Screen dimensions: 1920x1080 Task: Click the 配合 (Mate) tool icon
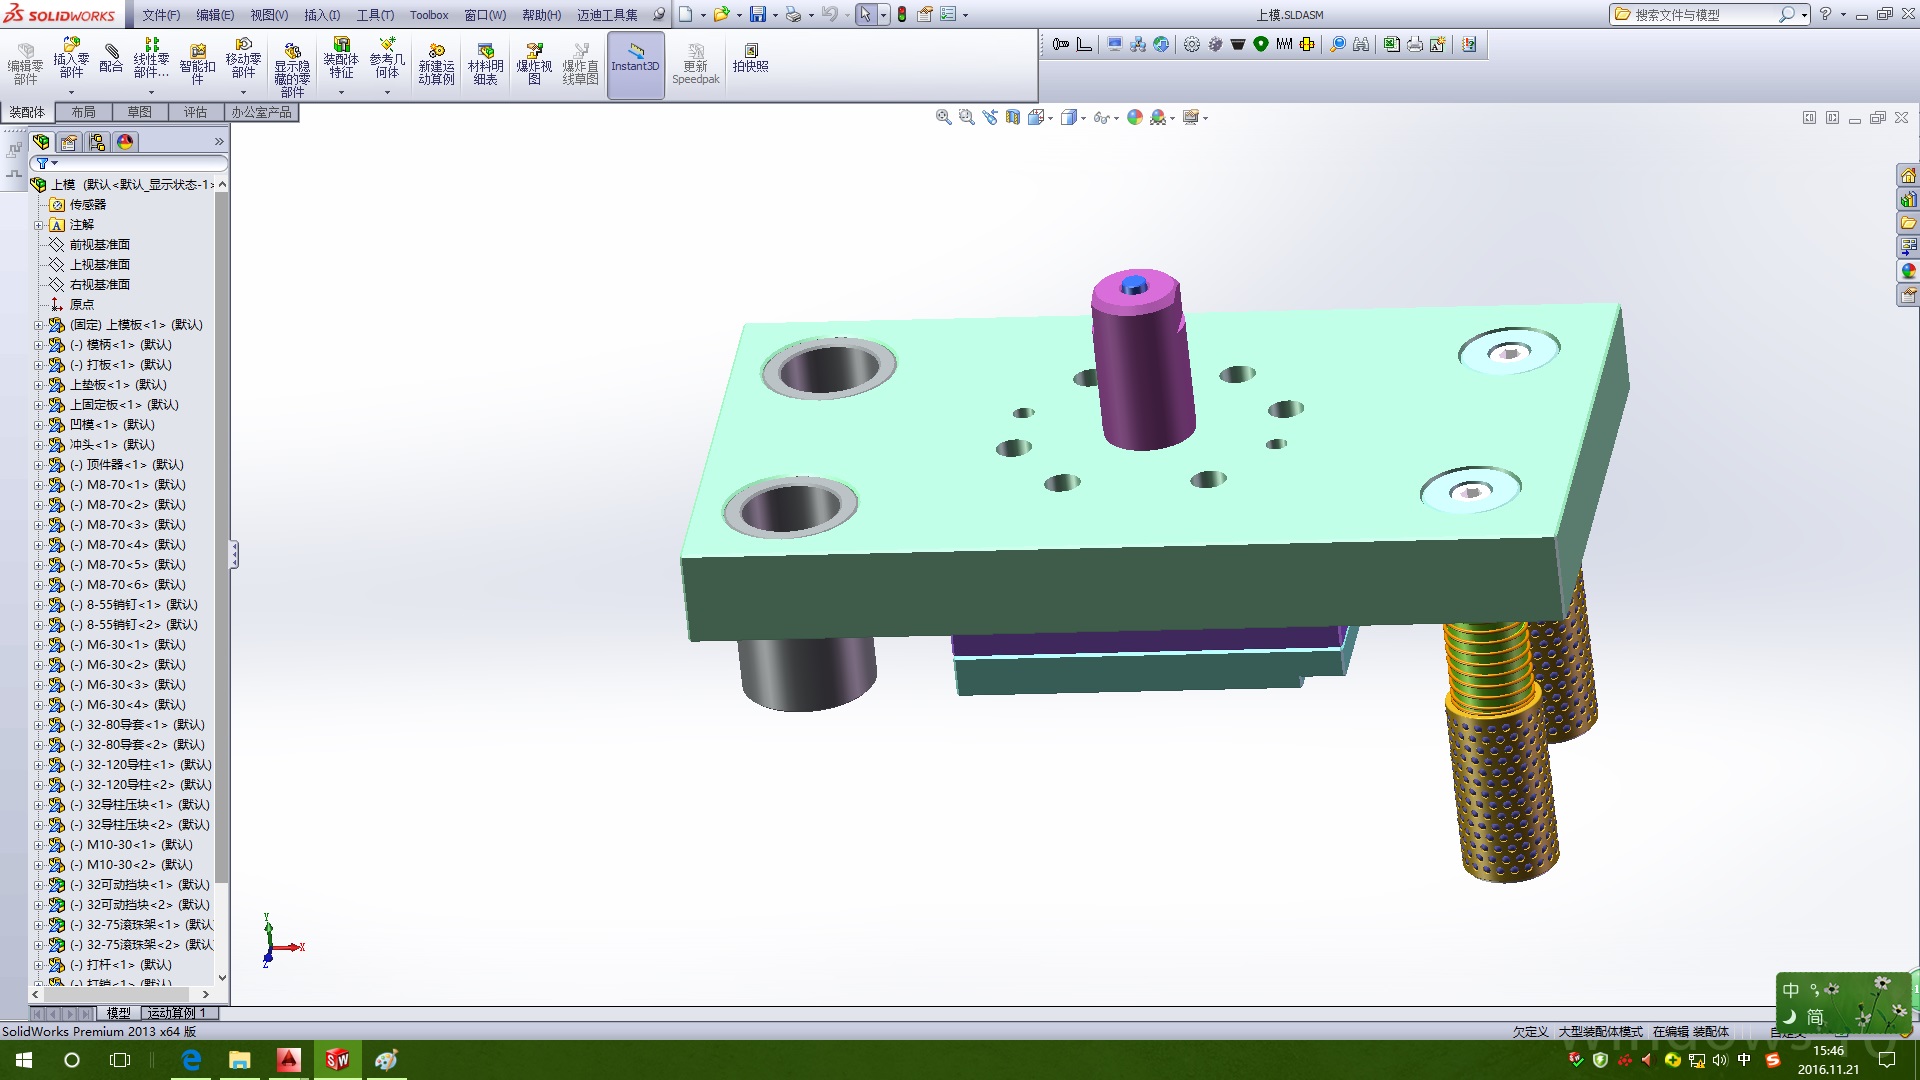(111, 58)
